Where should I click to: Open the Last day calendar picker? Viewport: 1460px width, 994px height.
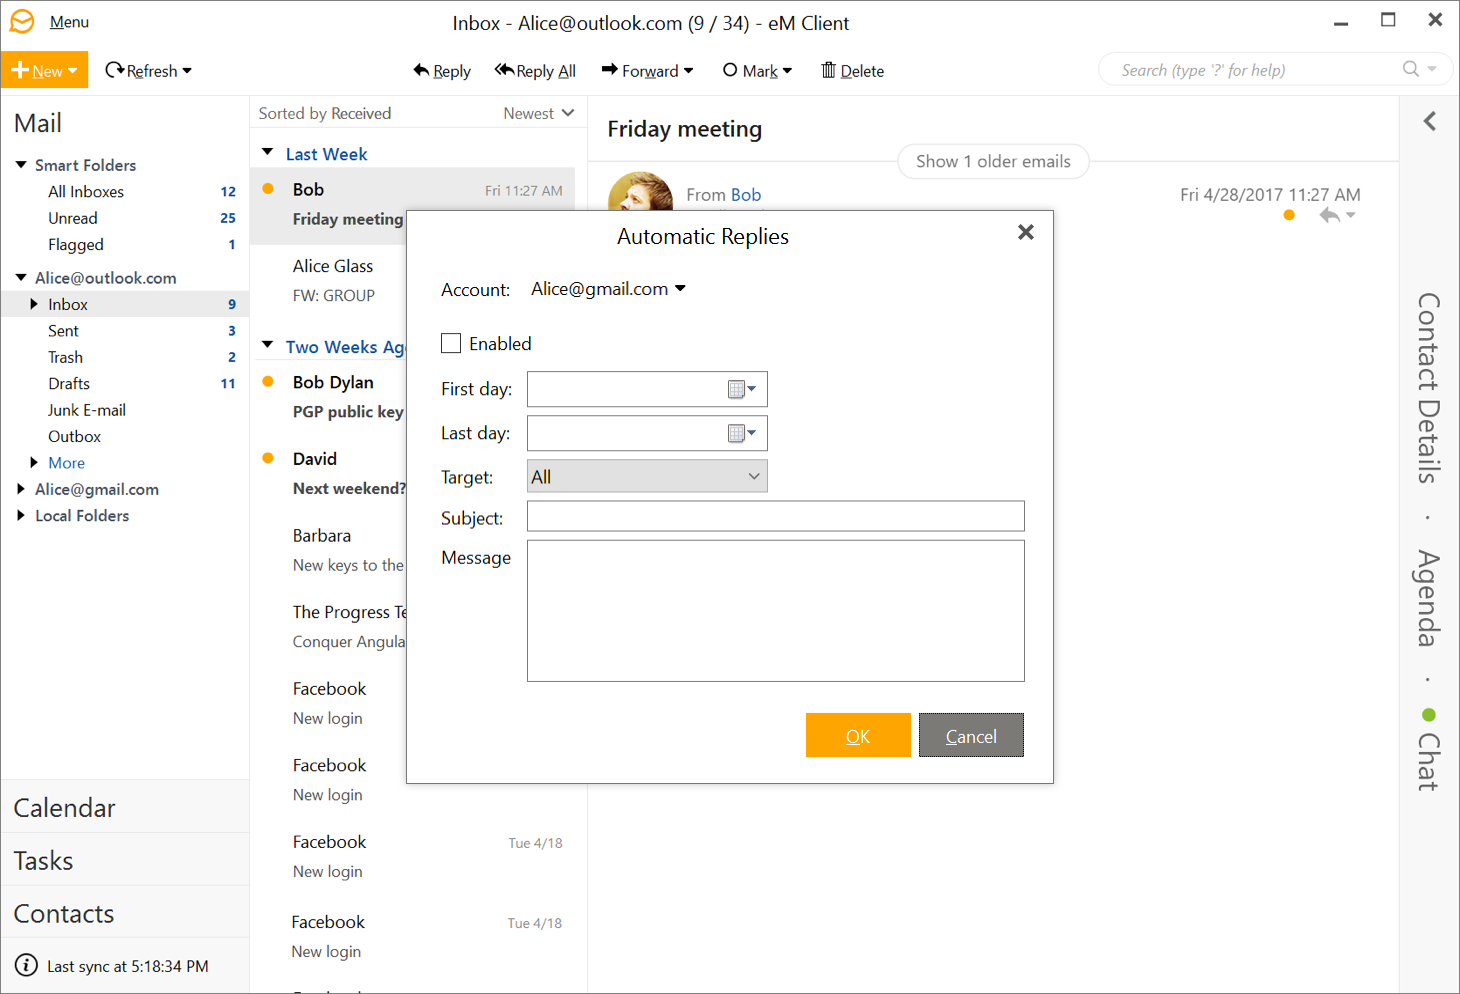click(741, 433)
